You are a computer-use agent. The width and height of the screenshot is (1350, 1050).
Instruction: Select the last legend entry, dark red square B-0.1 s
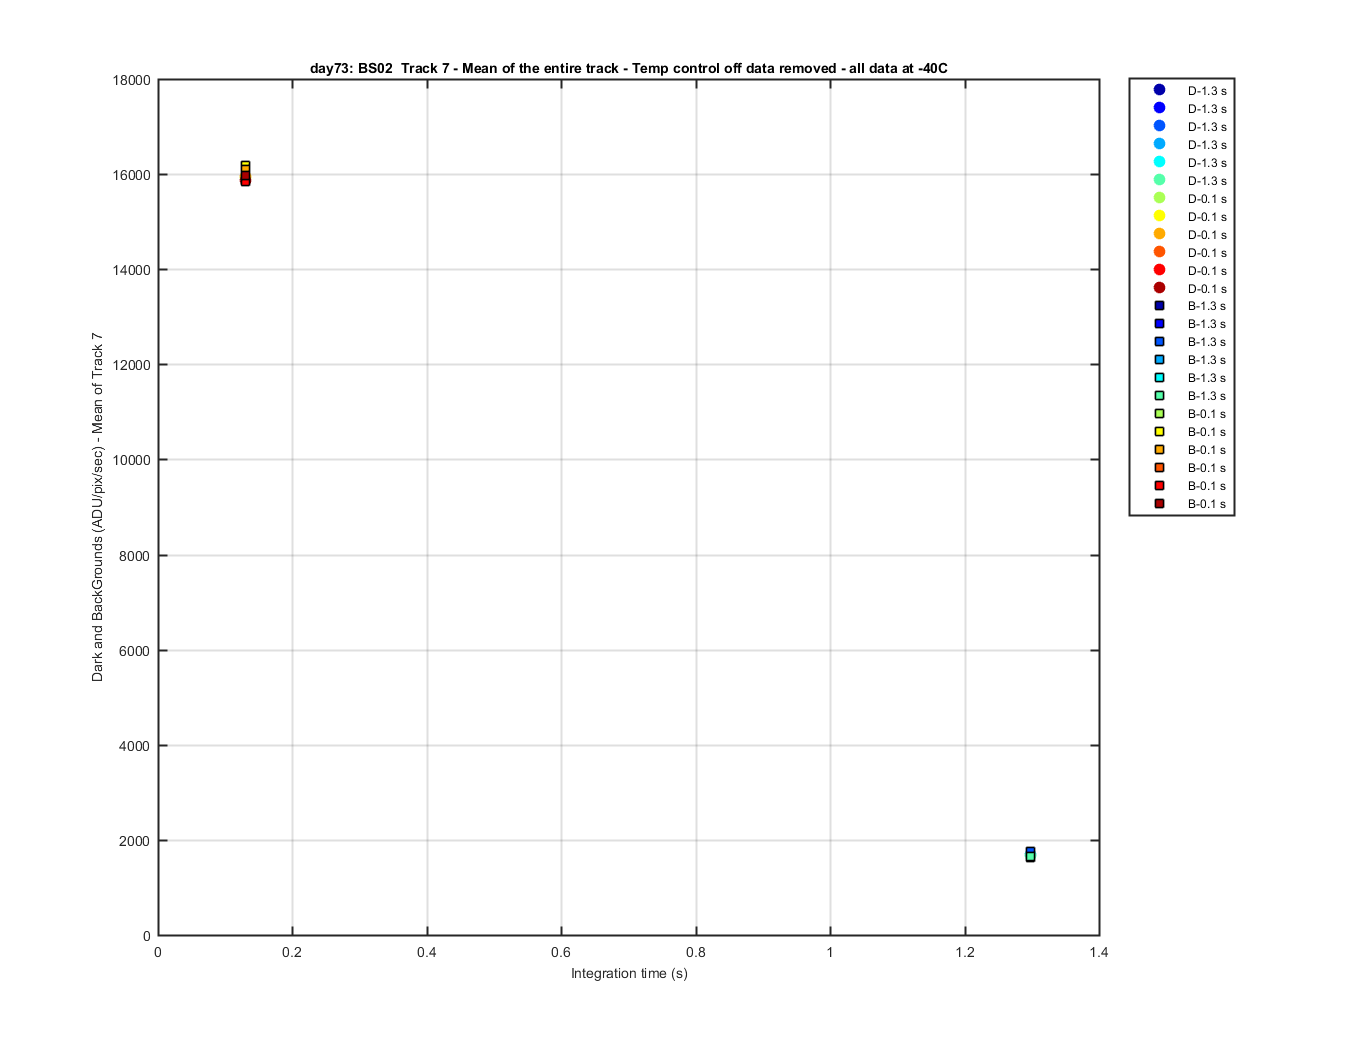coord(1189,504)
